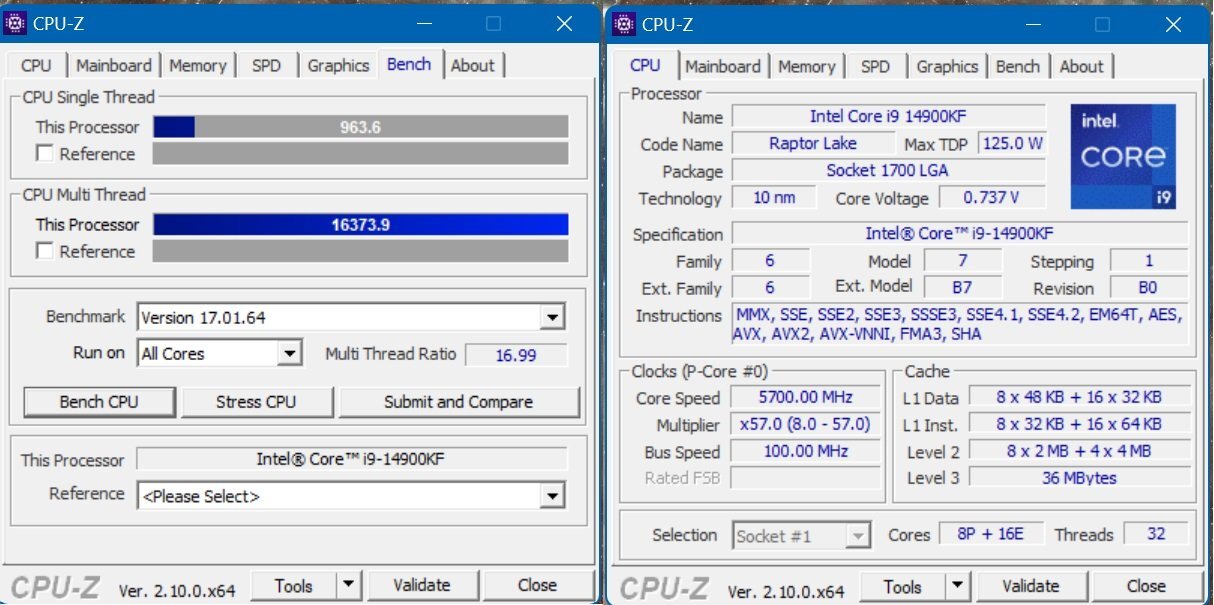Screen dimensions: 1214x605
Task: Click Ext. Model B7 value
Action: click(961, 288)
